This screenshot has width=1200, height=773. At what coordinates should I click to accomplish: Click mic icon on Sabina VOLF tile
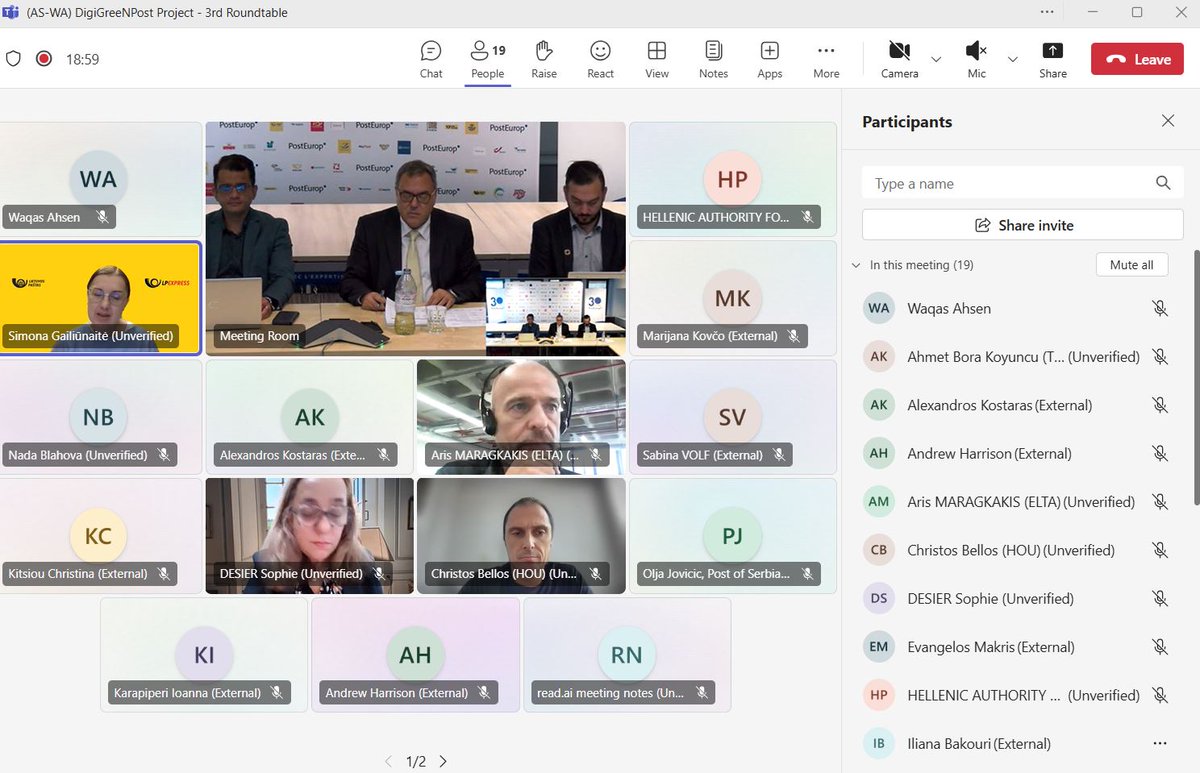pyautogui.click(x=777, y=455)
